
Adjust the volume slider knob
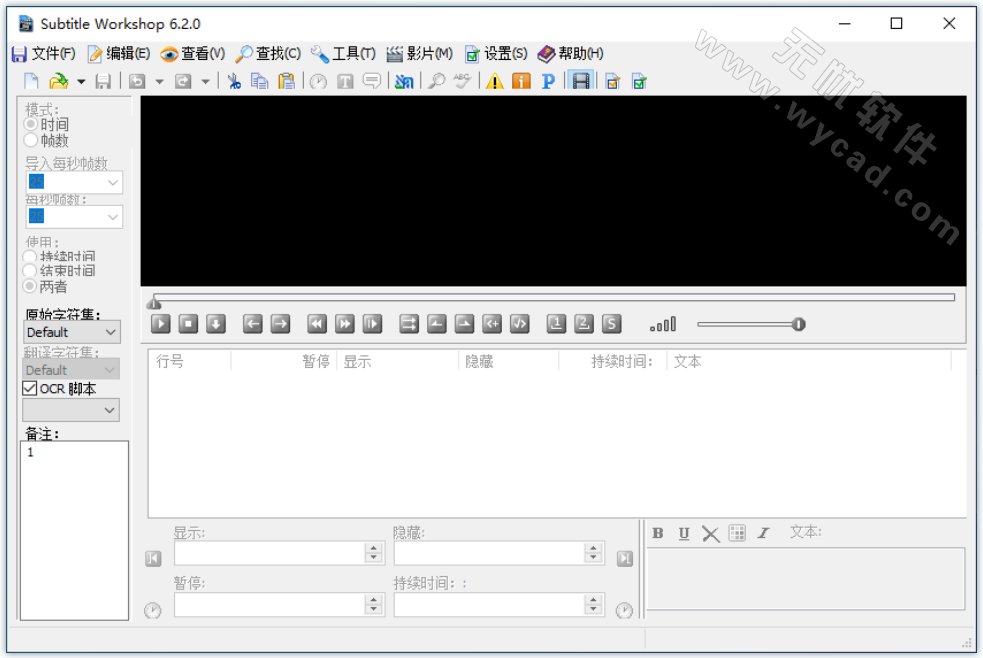pos(798,324)
